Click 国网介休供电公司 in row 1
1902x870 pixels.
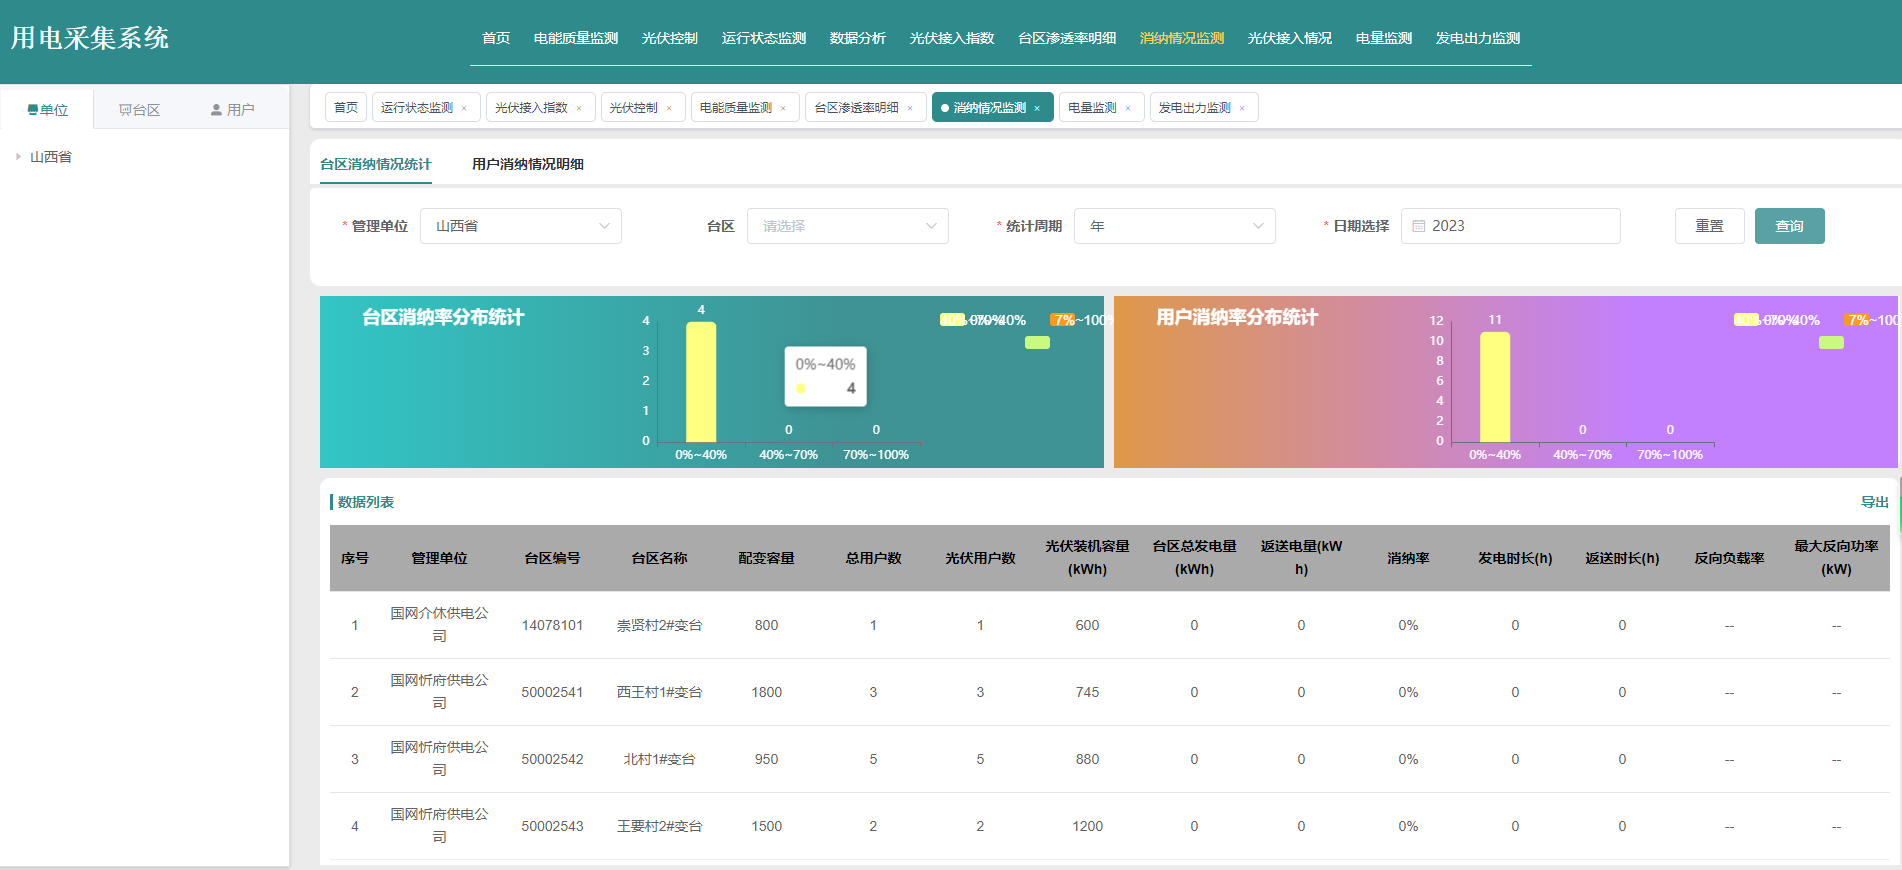click(439, 625)
